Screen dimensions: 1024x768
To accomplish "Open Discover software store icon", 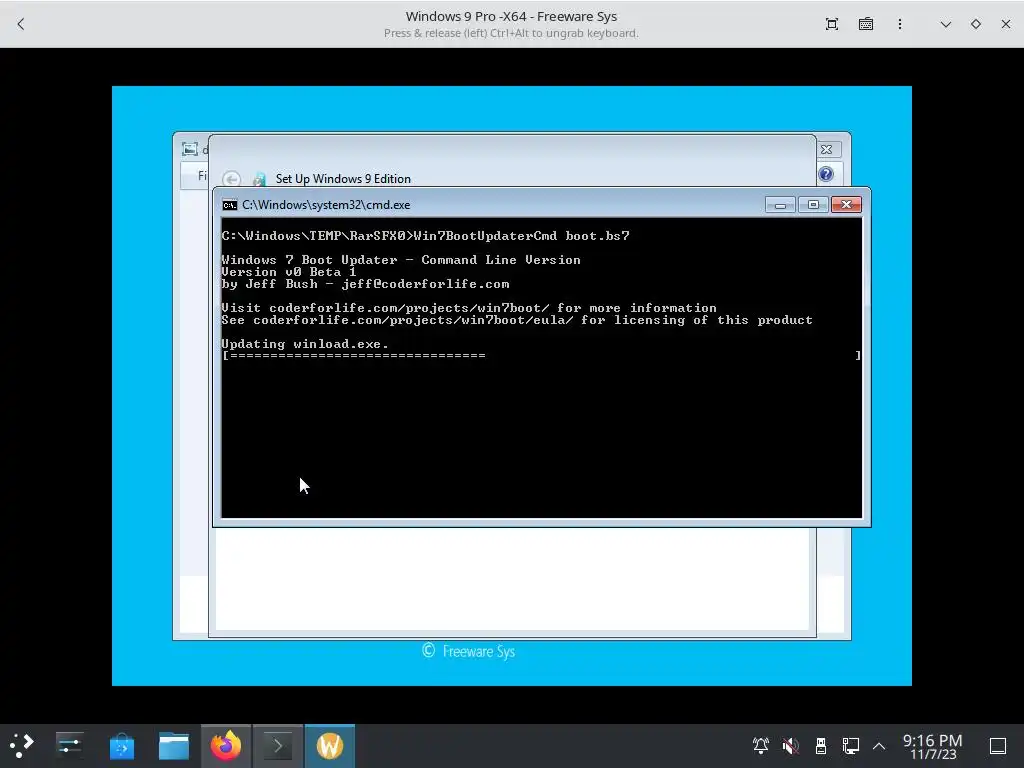I will click(x=121, y=746).
